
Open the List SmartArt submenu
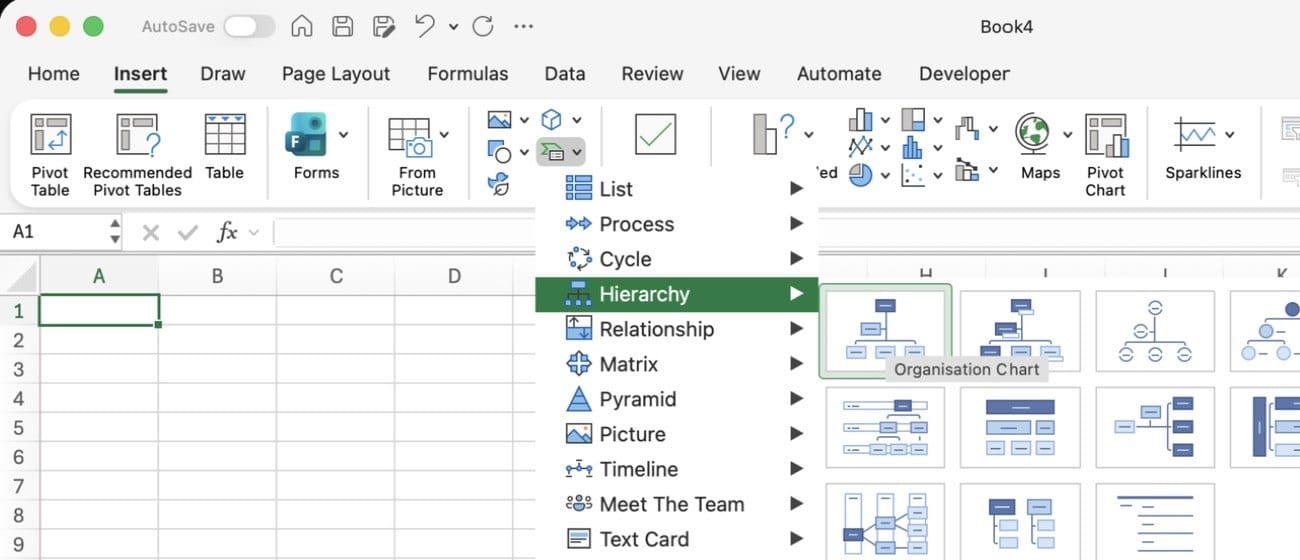point(677,189)
